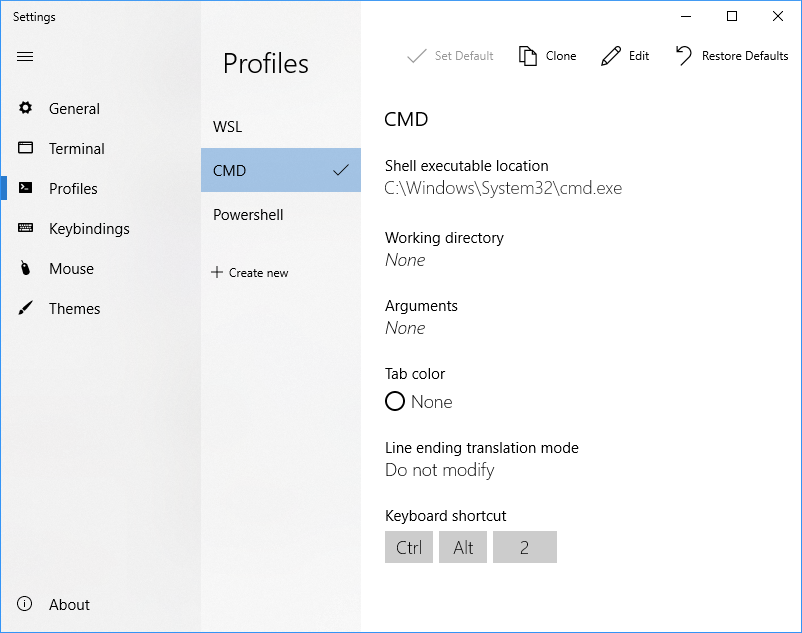
Task: Select the Keybindings keyboard icon
Action: click(26, 228)
